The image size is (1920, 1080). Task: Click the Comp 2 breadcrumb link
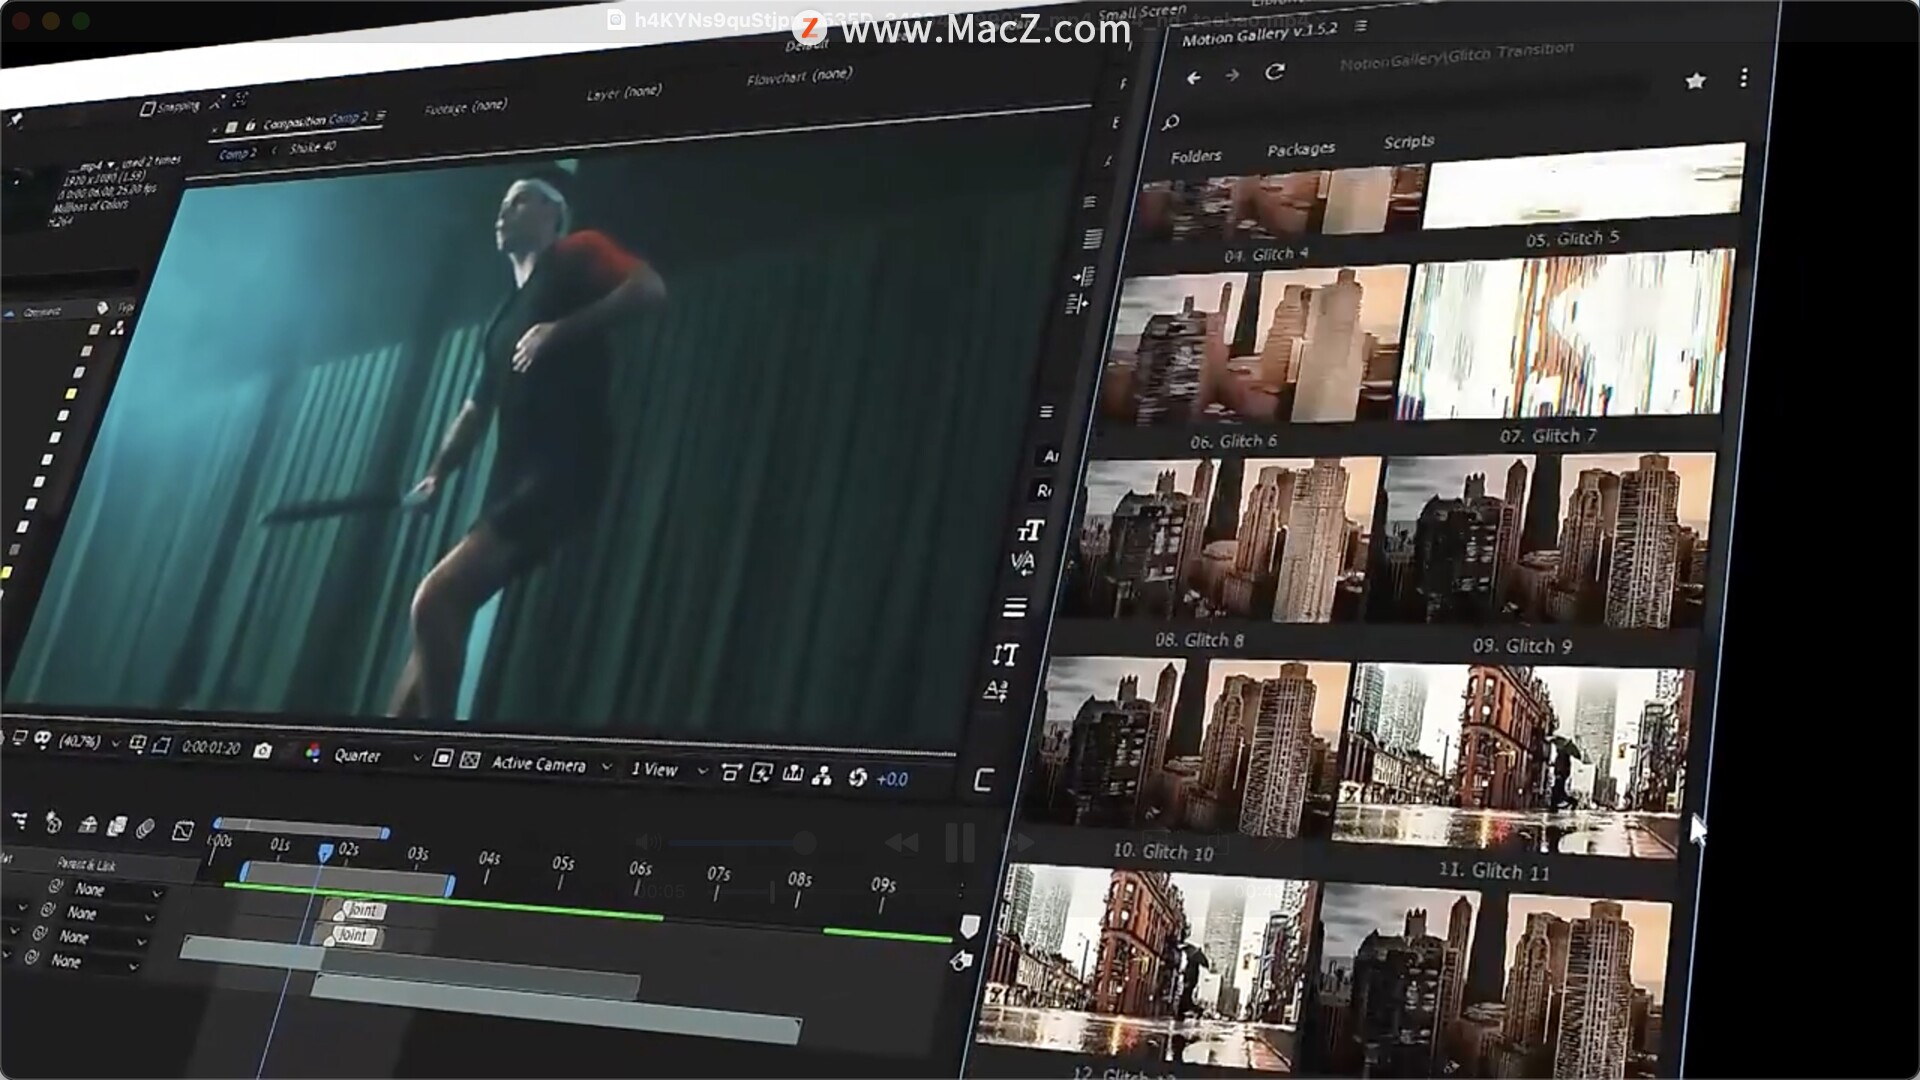tap(238, 153)
